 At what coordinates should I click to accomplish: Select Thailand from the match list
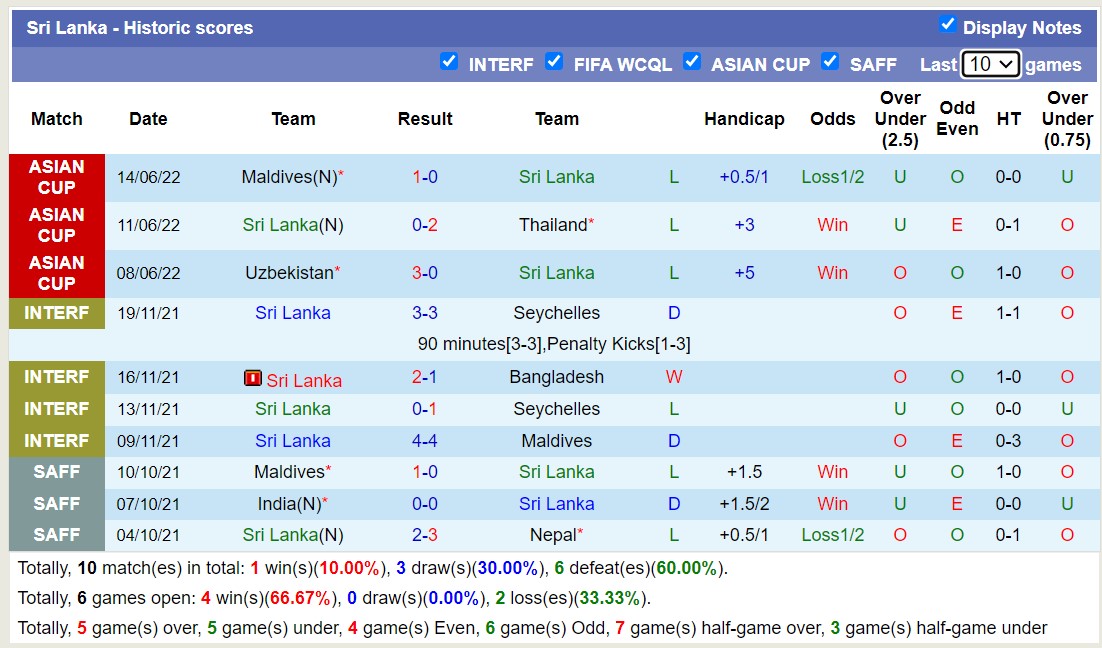click(x=552, y=225)
